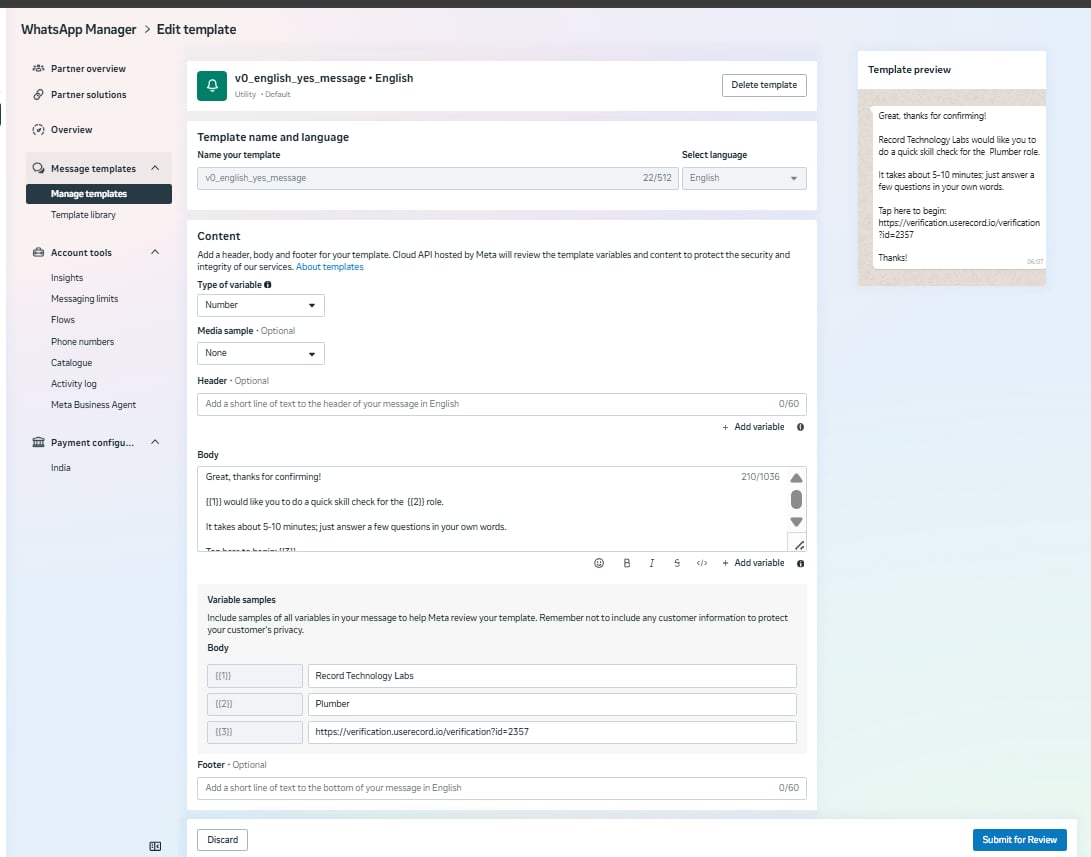This screenshot has height=857, width=1091.
Task: Open Partner overview page
Action: (88, 68)
